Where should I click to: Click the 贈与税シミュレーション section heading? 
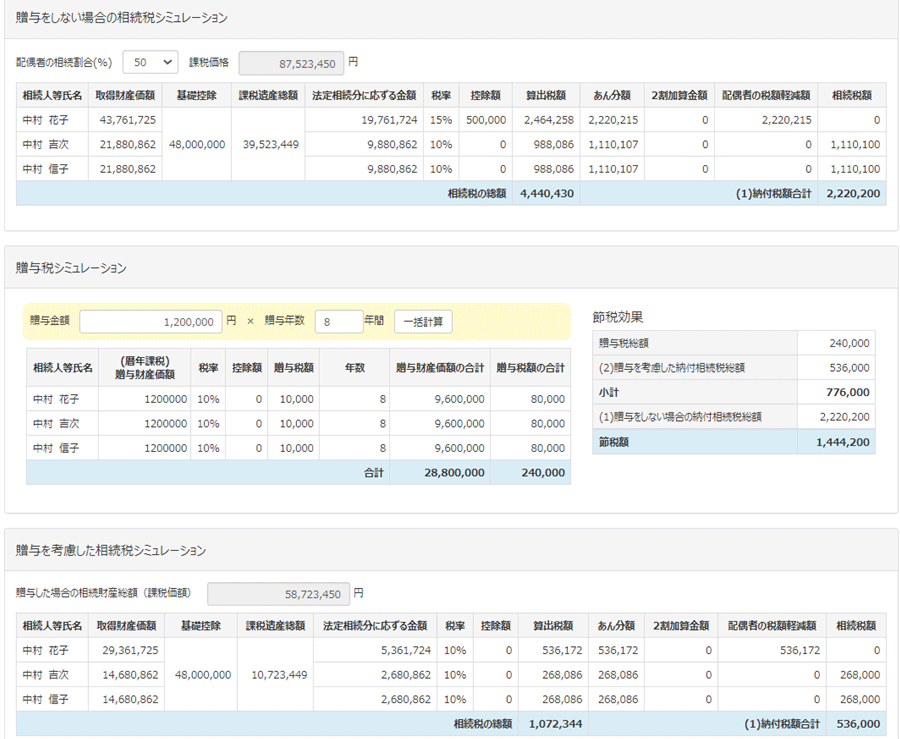pos(72,268)
